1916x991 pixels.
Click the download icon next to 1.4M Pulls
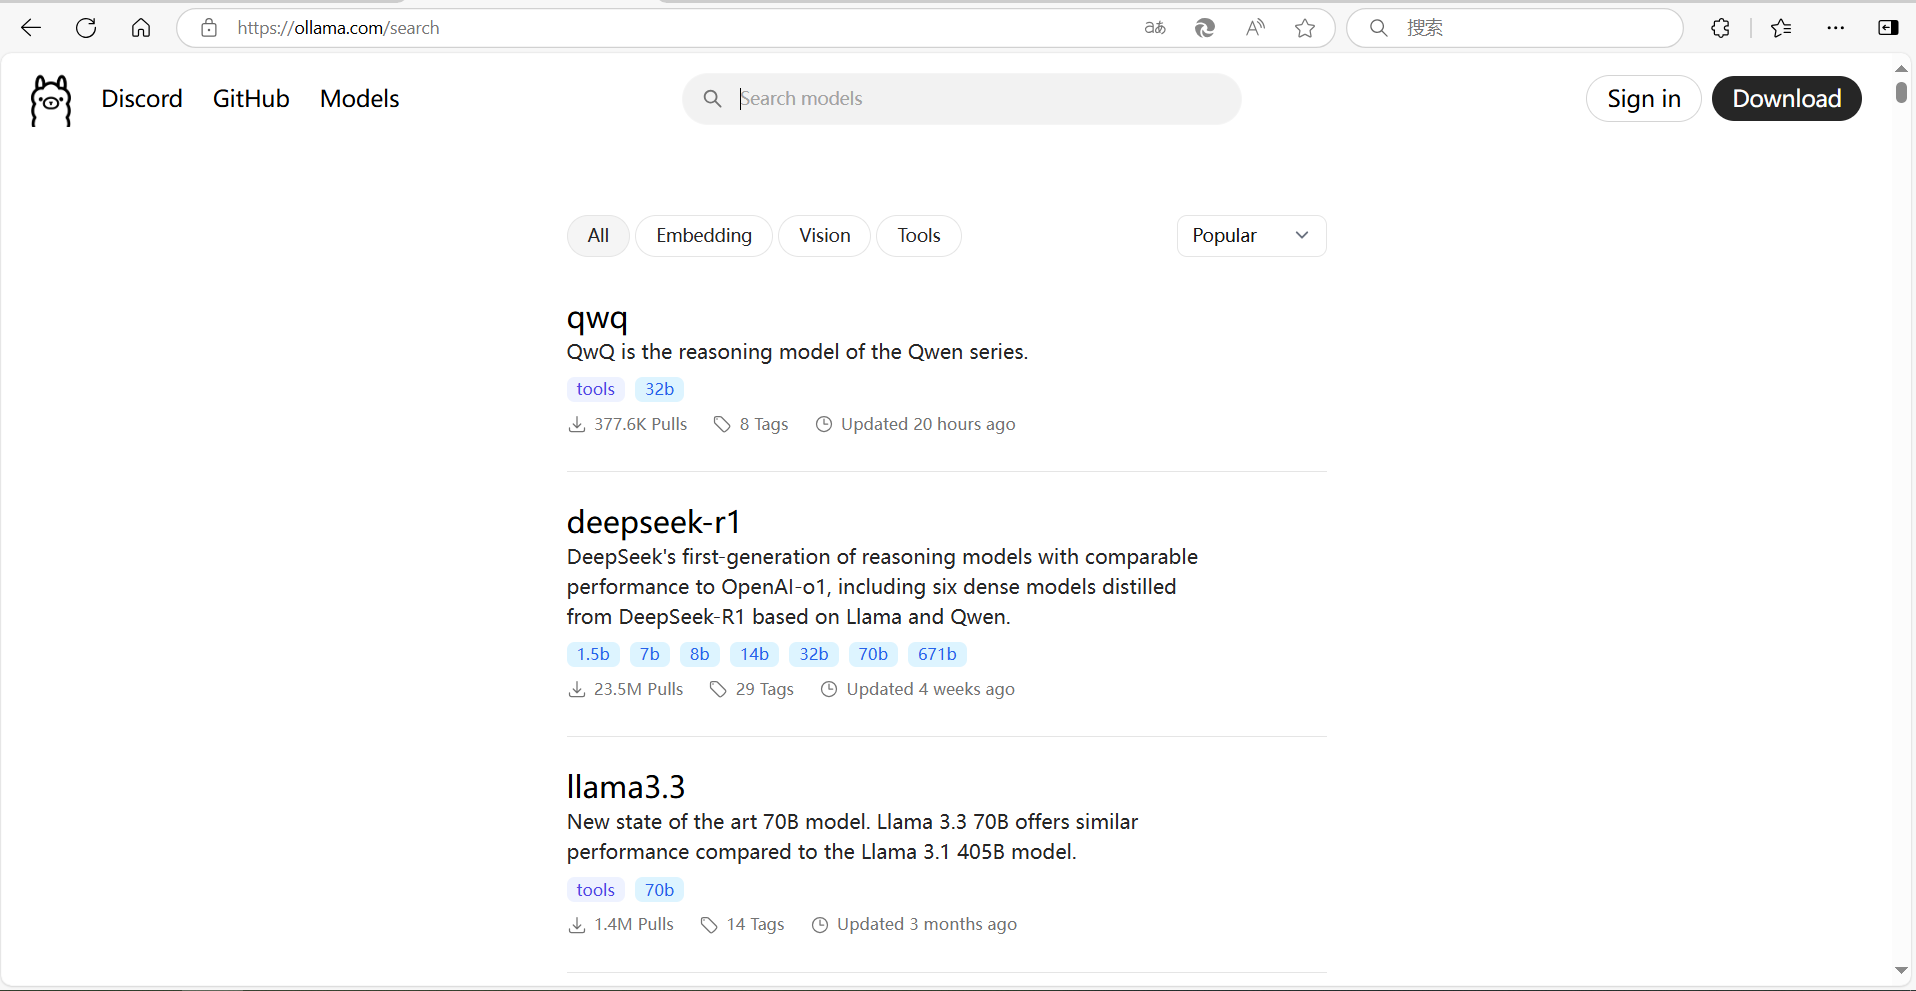pyautogui.click(x=577, y=925)
